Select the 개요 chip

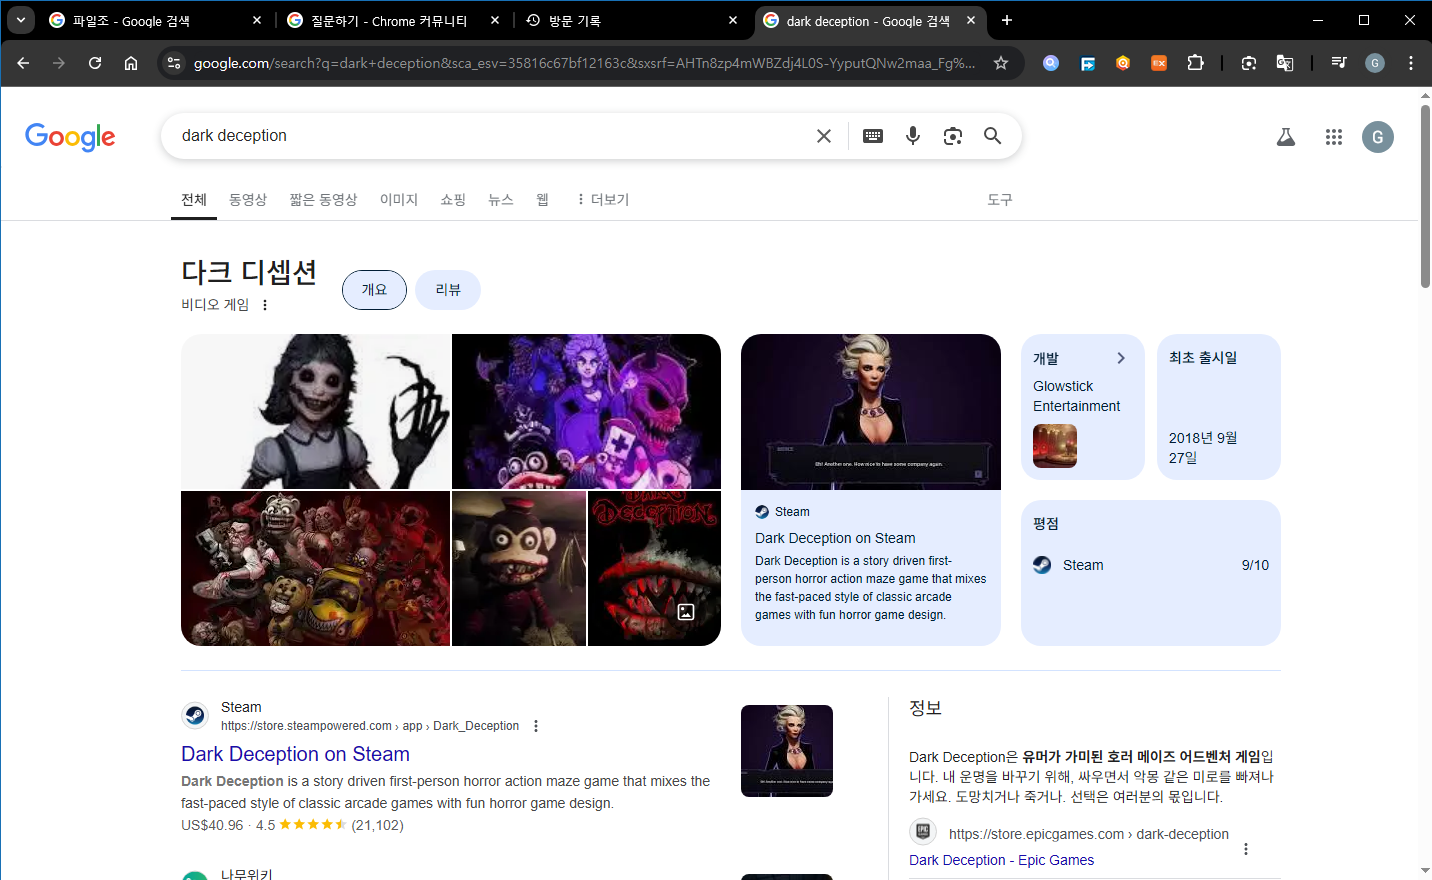click(374, 290)
